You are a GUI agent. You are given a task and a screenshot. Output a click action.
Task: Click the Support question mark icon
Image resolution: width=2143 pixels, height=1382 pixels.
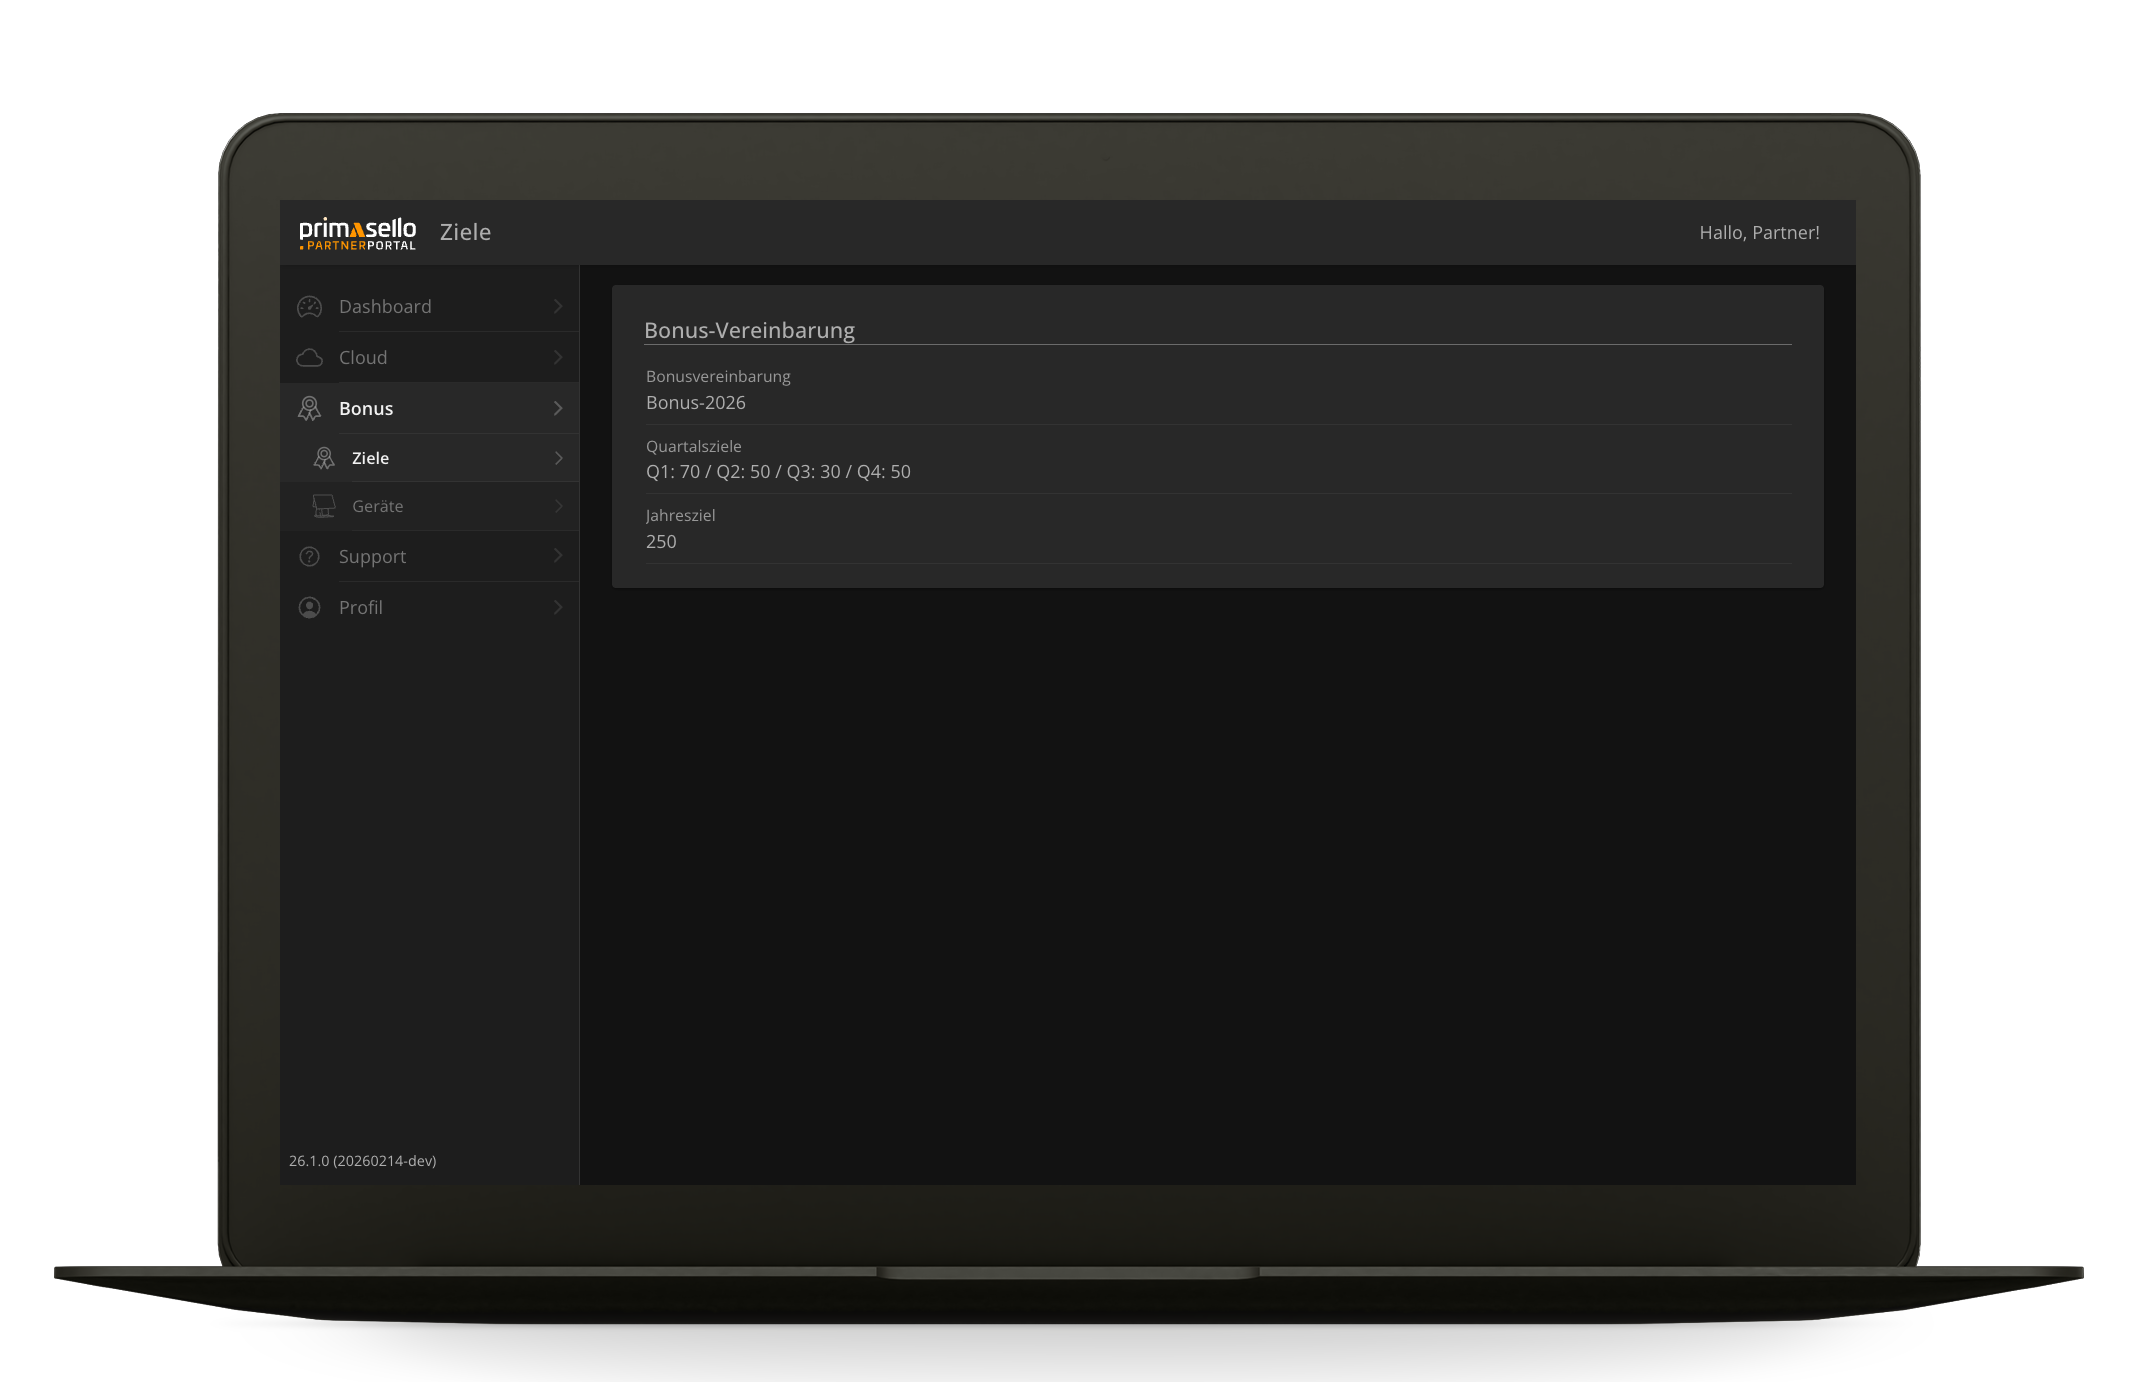click(x=310, y=557)
